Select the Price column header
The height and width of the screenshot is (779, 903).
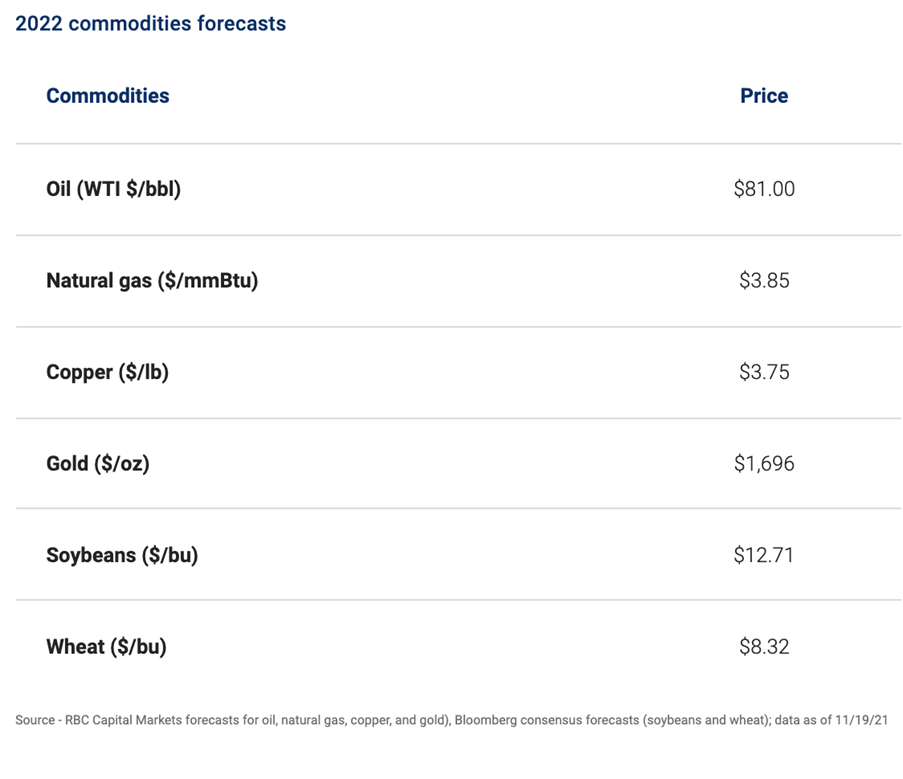point(764,96)
